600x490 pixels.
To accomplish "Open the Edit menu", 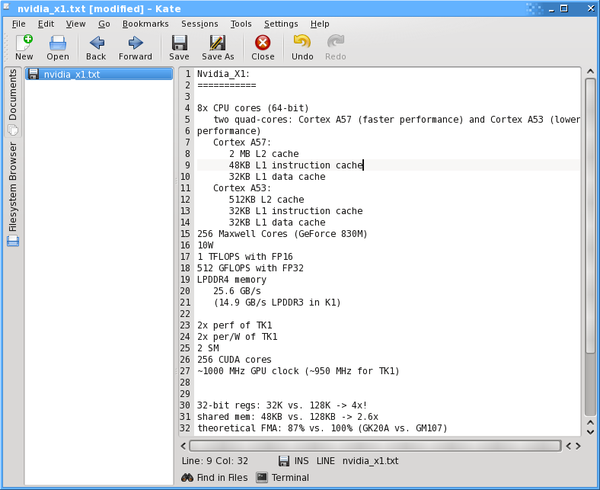I will point(46,24).
